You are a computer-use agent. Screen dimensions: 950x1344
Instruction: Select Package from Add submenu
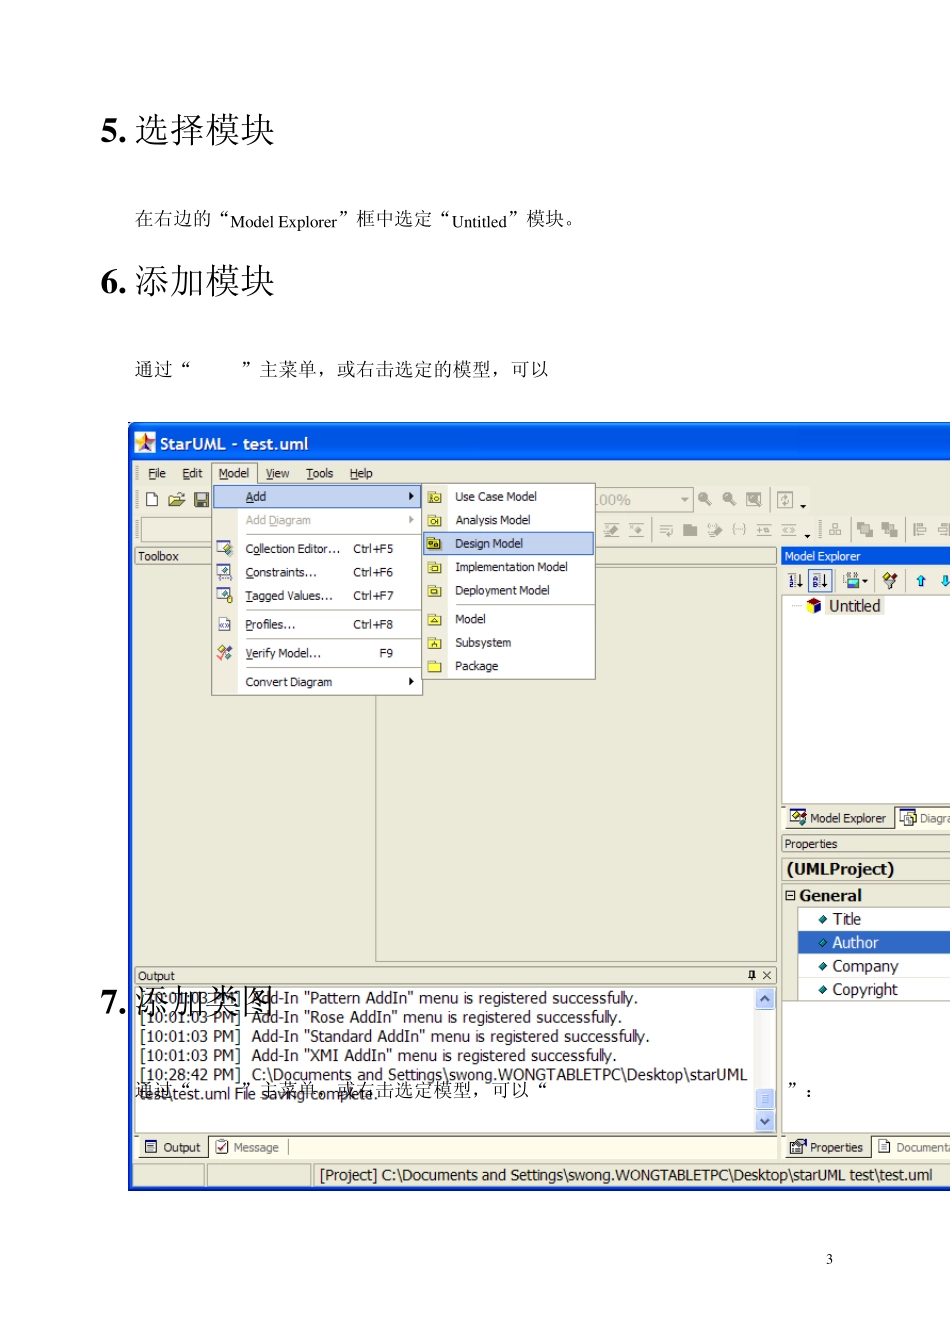509,666
